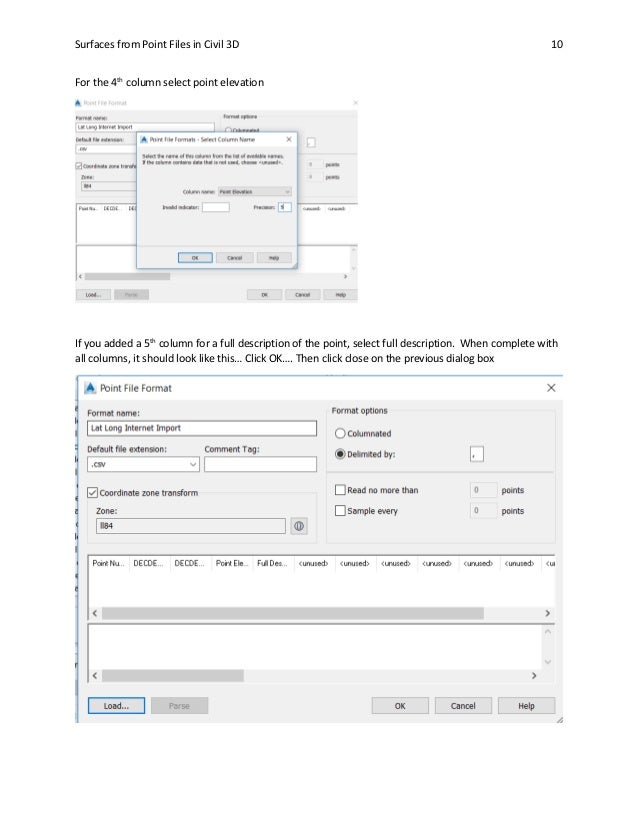Click the Zone ll84 field
The image size is (638, 826).
[x=191, y=526]
